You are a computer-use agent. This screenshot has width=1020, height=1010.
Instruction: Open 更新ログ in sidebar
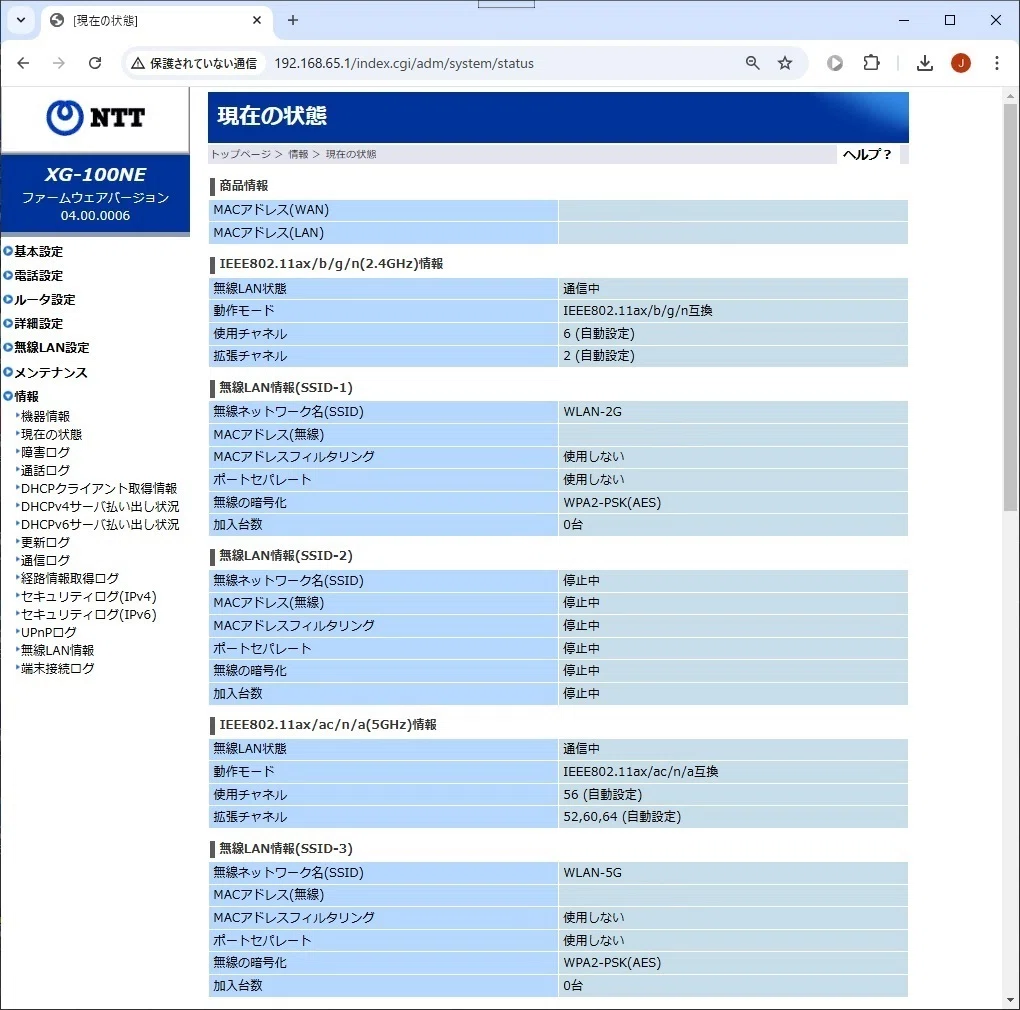(45, 542)
